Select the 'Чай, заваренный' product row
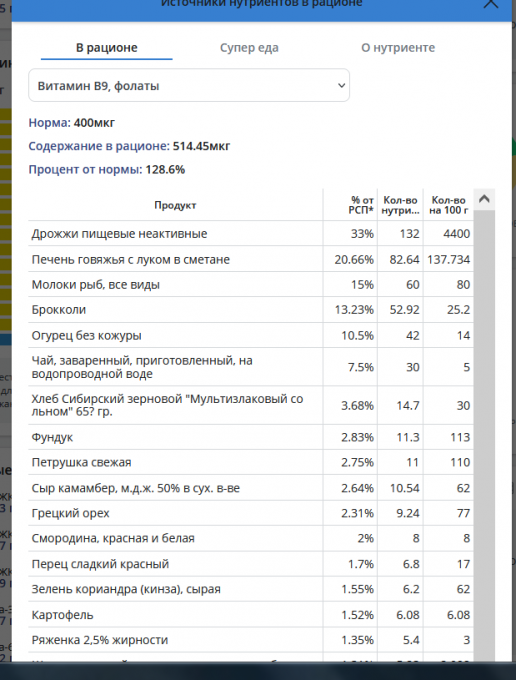The image size is (516, 680). (x=251, y=367)
